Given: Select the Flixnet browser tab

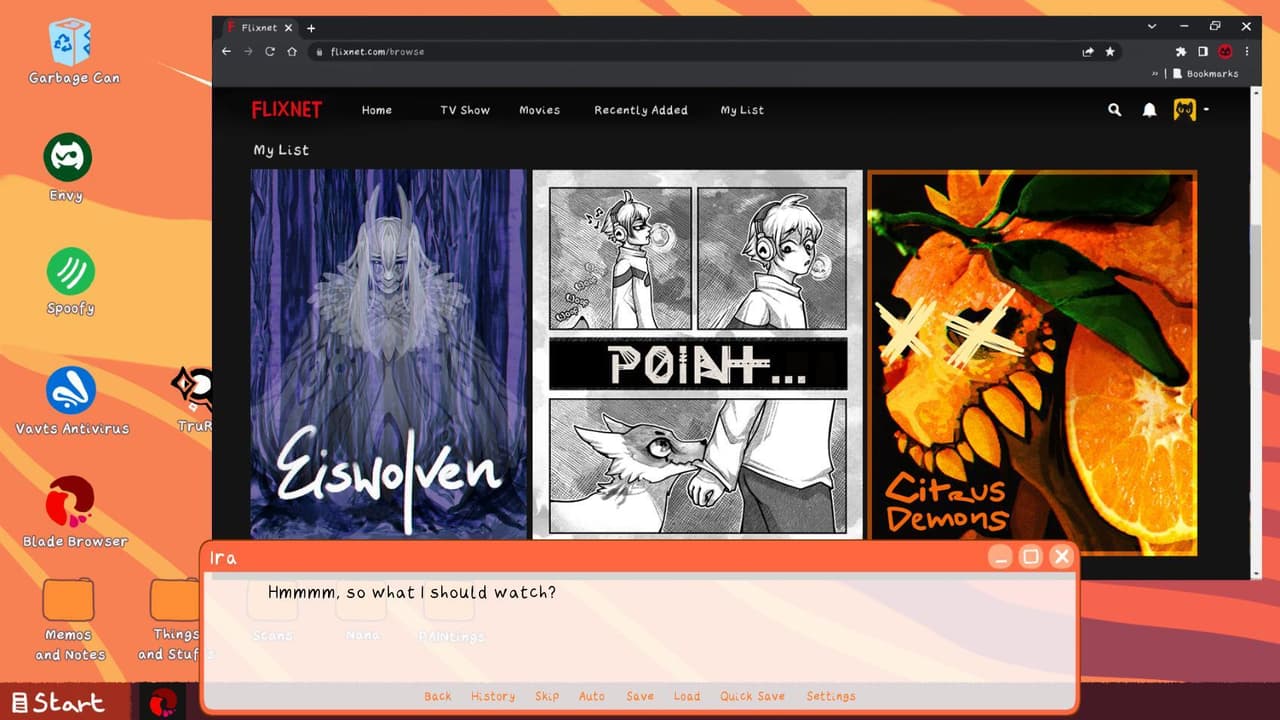Looking at the screenshot, I should 258,28.
